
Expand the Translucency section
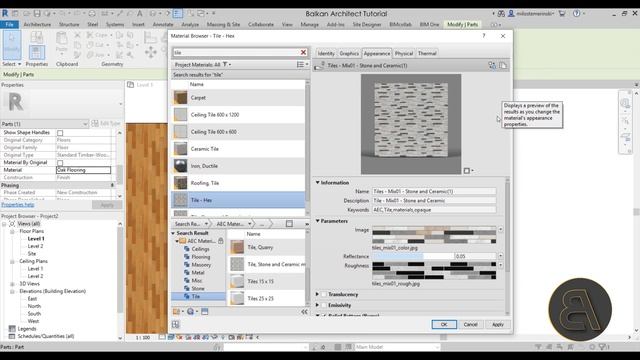click(317, 294)
